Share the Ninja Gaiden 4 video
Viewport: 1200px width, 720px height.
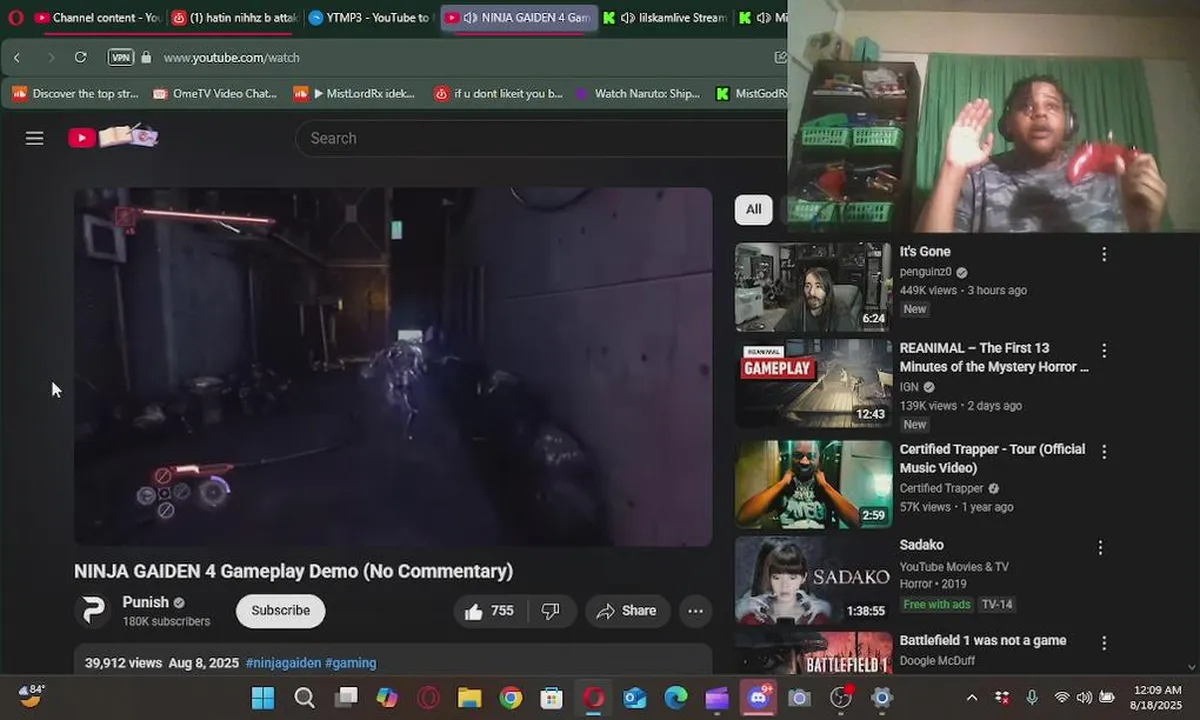(x=627, y=611)
